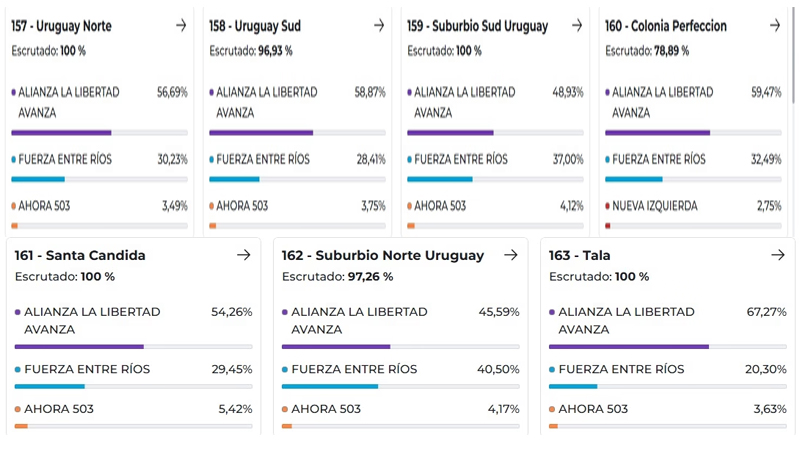Click Ahora 503 progress bar in Santa Candida
The image size is (800, 459).
point(133,426)
